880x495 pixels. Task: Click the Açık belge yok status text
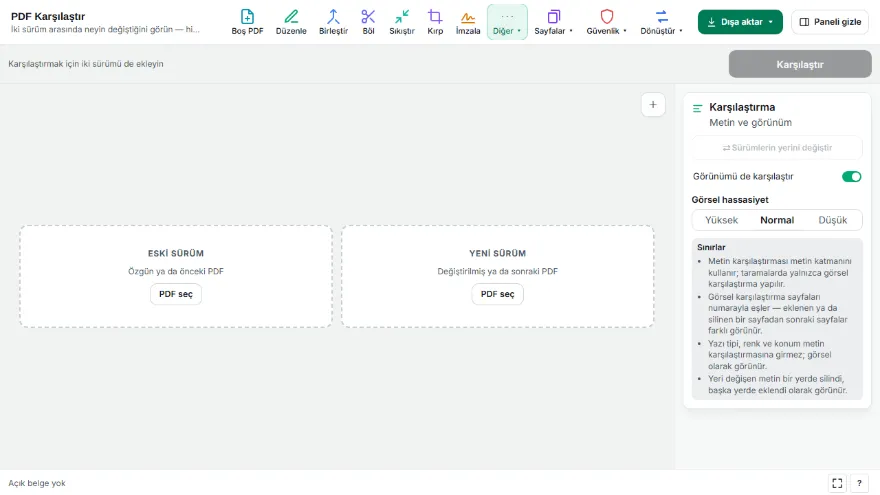[37, 483]
